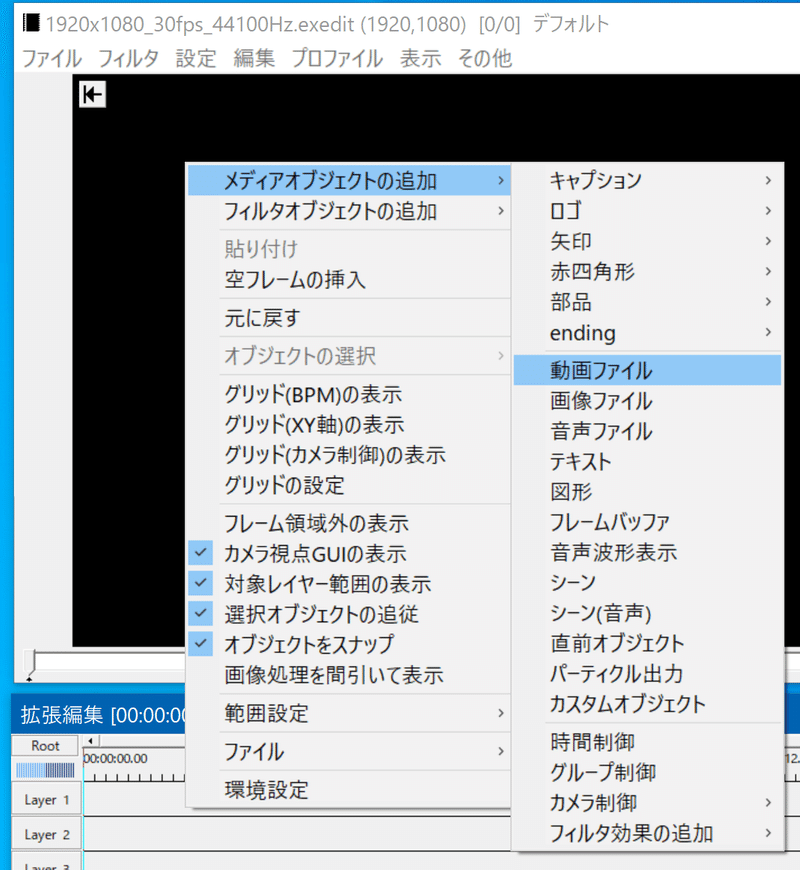Choose フレームバッファ entry
Image resolution: width=800 pixels, height=870 pixels.
[647, 522]
